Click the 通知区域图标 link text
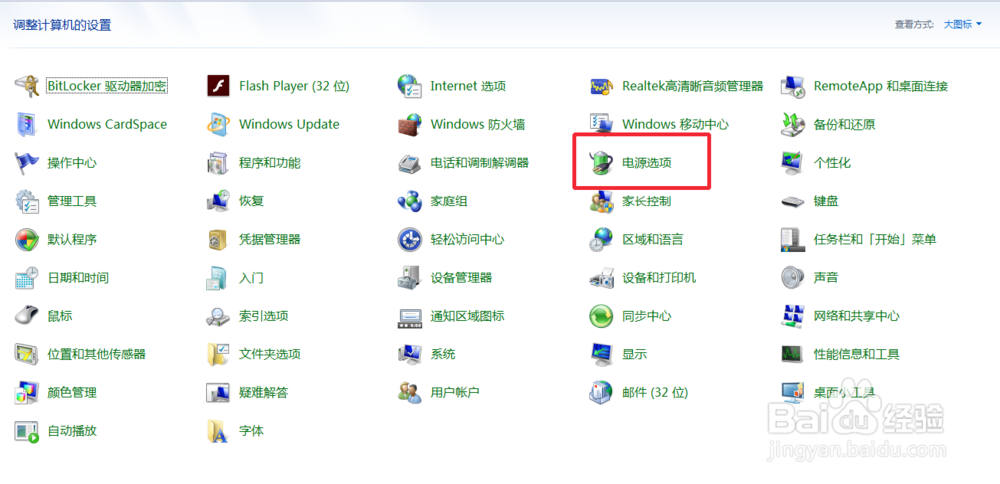This screenshot has width=1000, height=484. (x=467, y=316)
